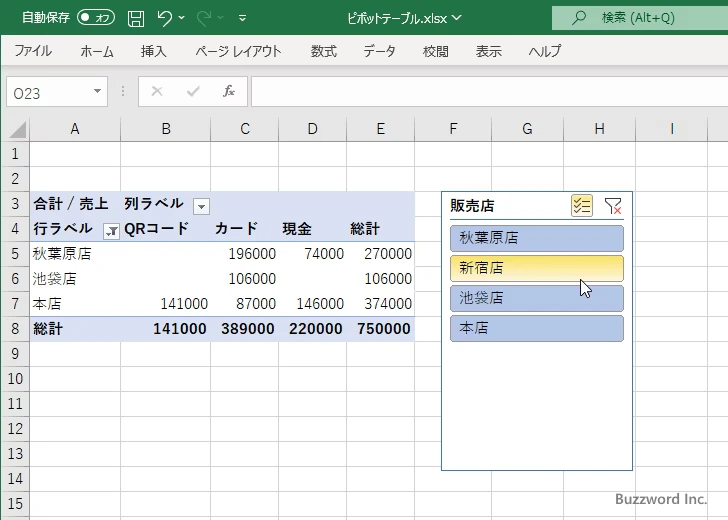This screenshot has width=728, height=520.
Task: Toggle the AutoSave (自動保存) switch
Action: coord(96,18)
